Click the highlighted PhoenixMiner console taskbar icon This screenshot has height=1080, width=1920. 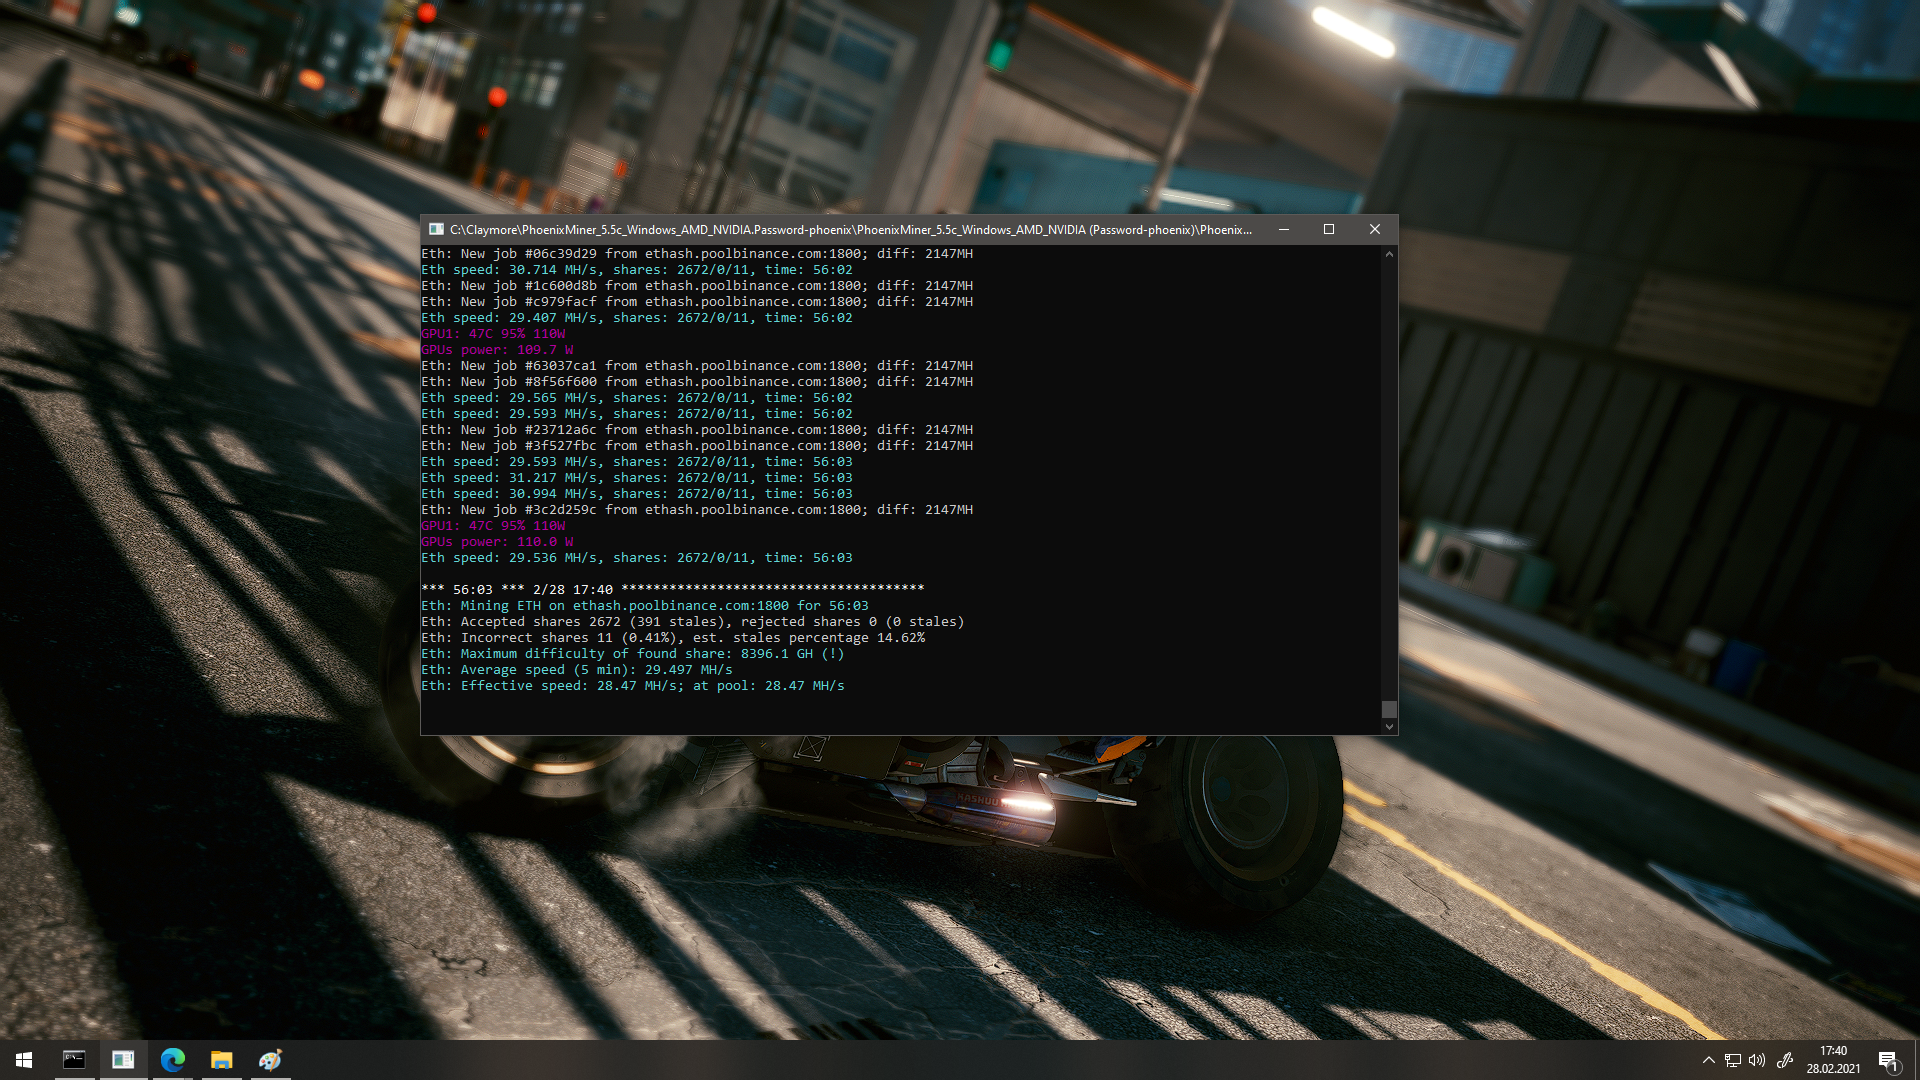point(123,1060)
